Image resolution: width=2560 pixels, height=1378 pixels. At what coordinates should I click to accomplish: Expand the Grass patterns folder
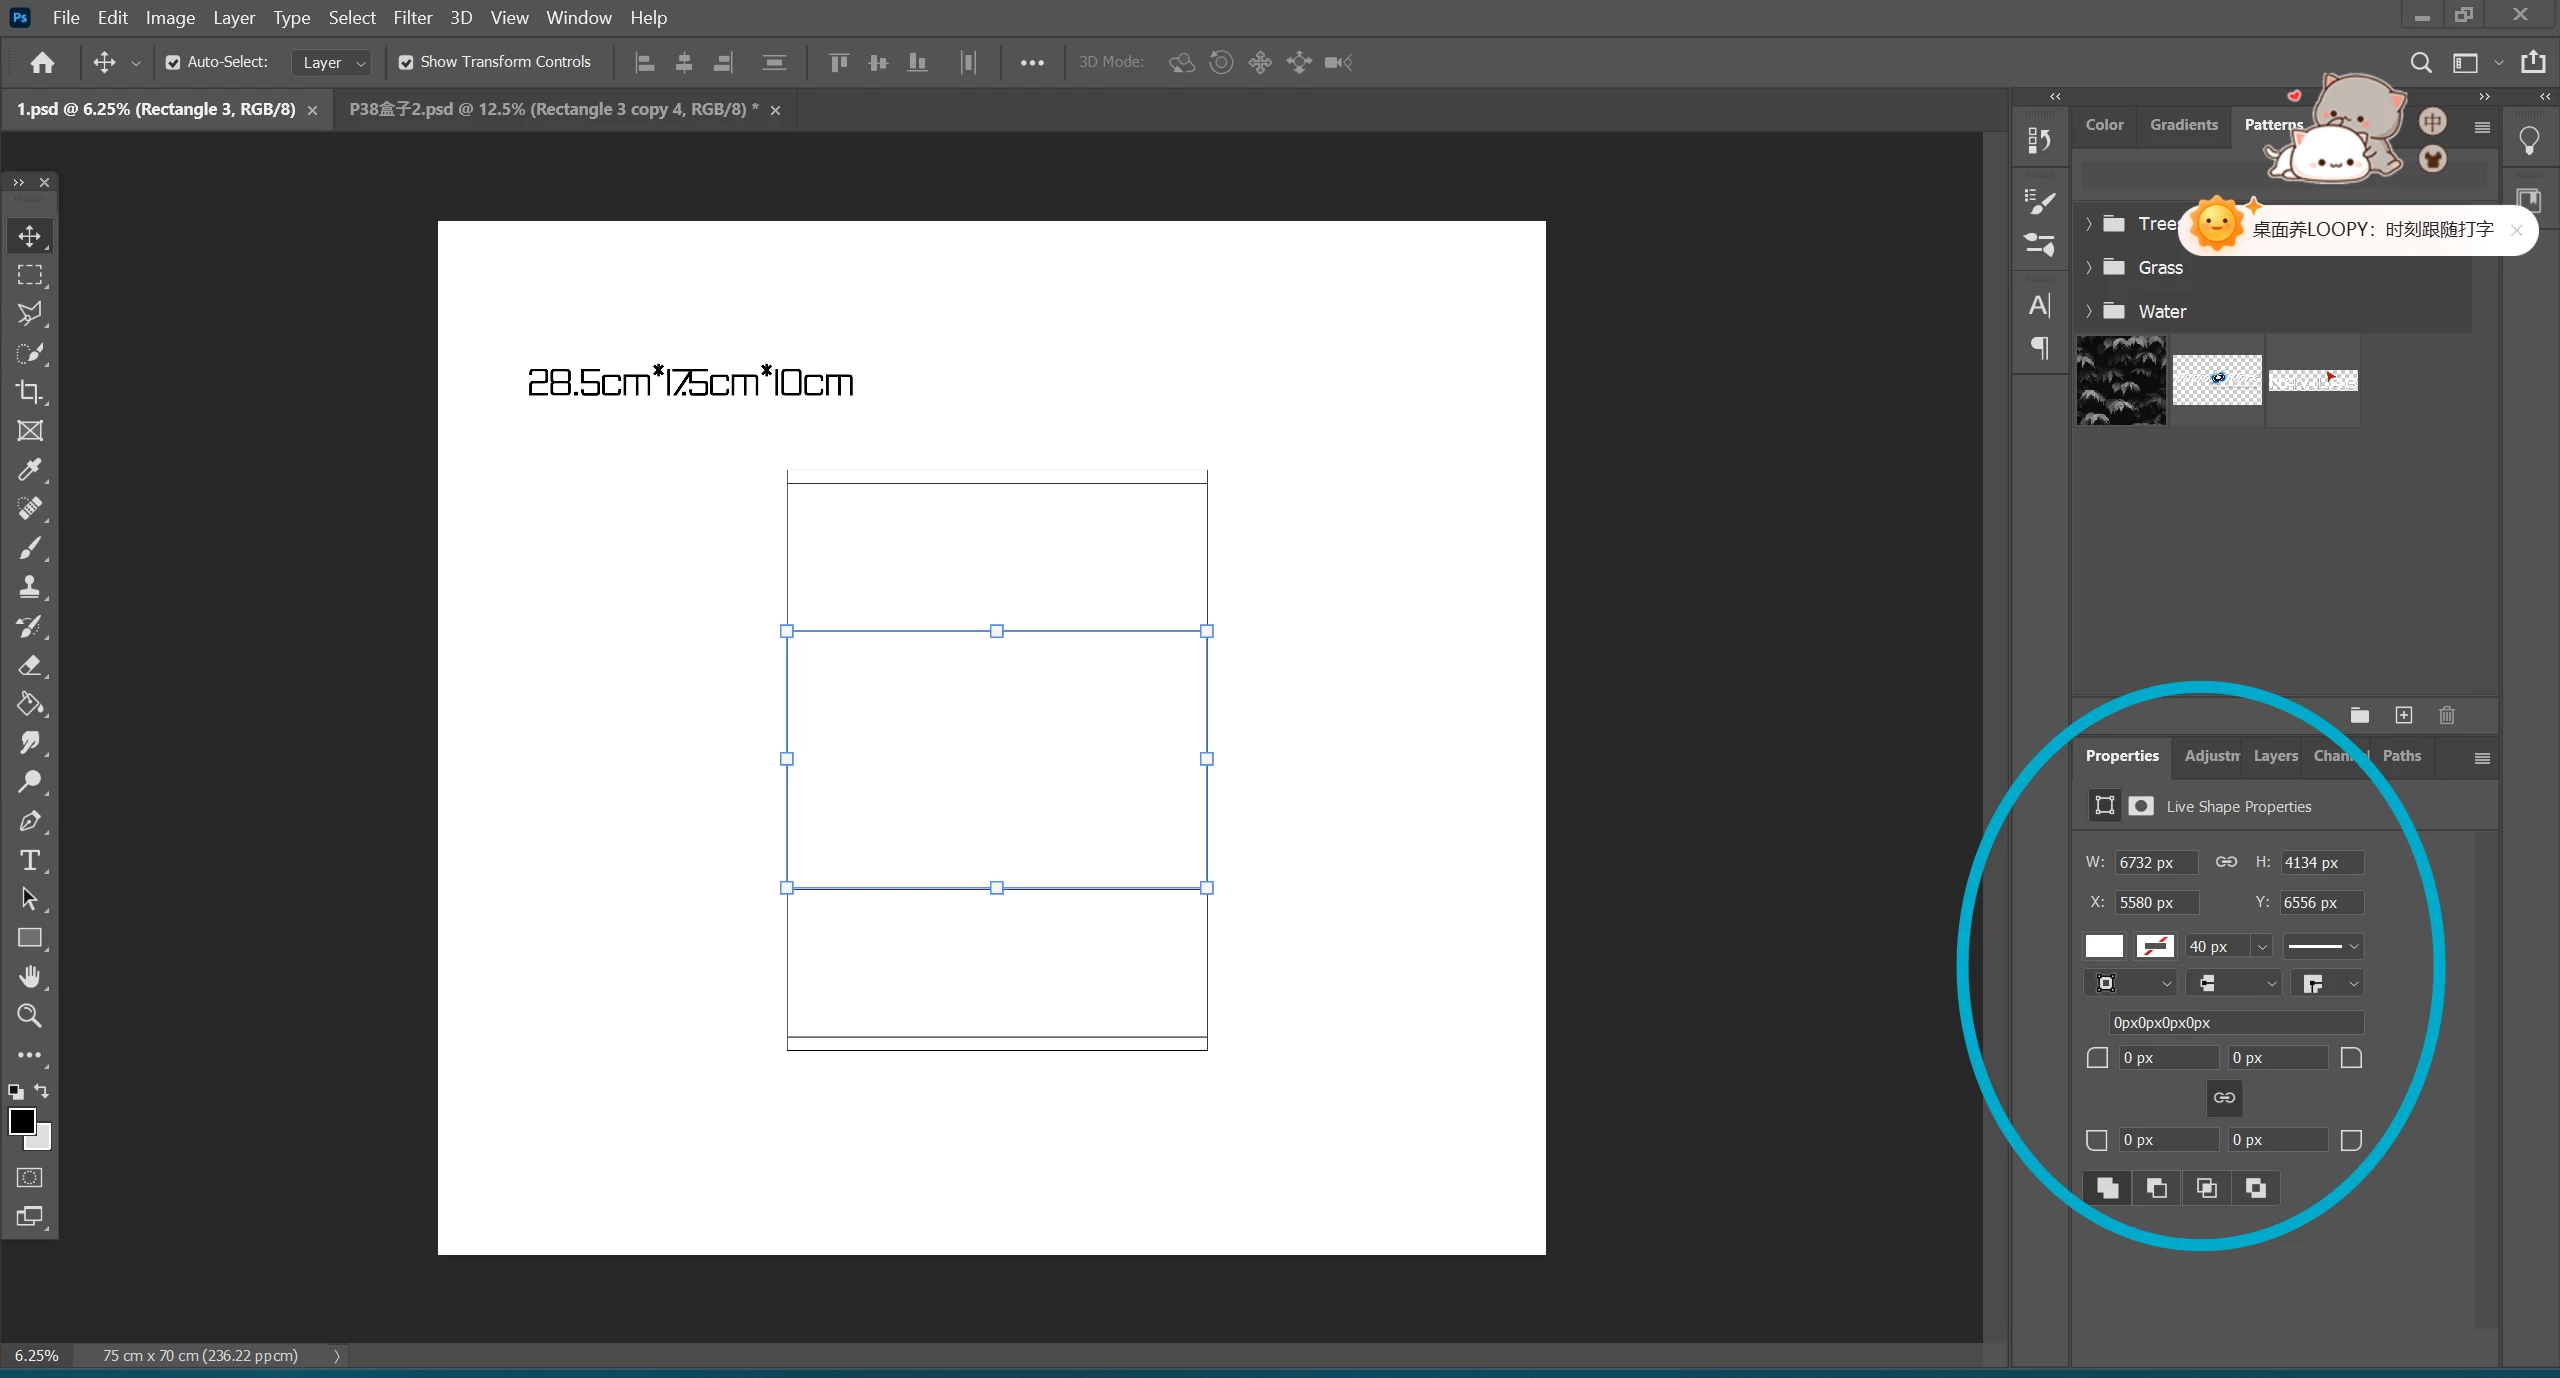(x=2089, y=268)
